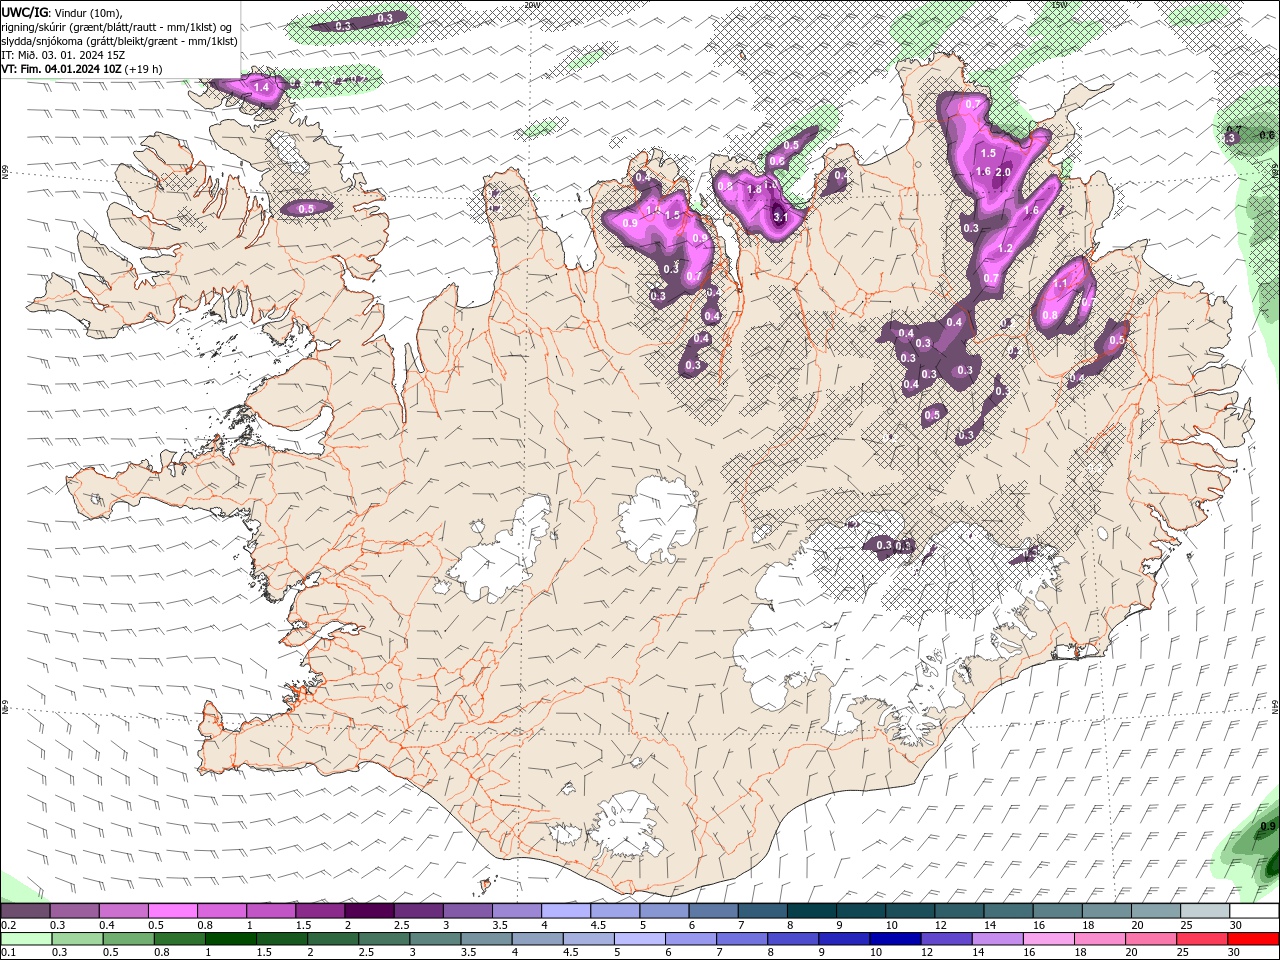Screen dimensions: 1280x960
Task: Click the "UWC/IG: Vindur (10m)," title line
Action: point(61,12)
